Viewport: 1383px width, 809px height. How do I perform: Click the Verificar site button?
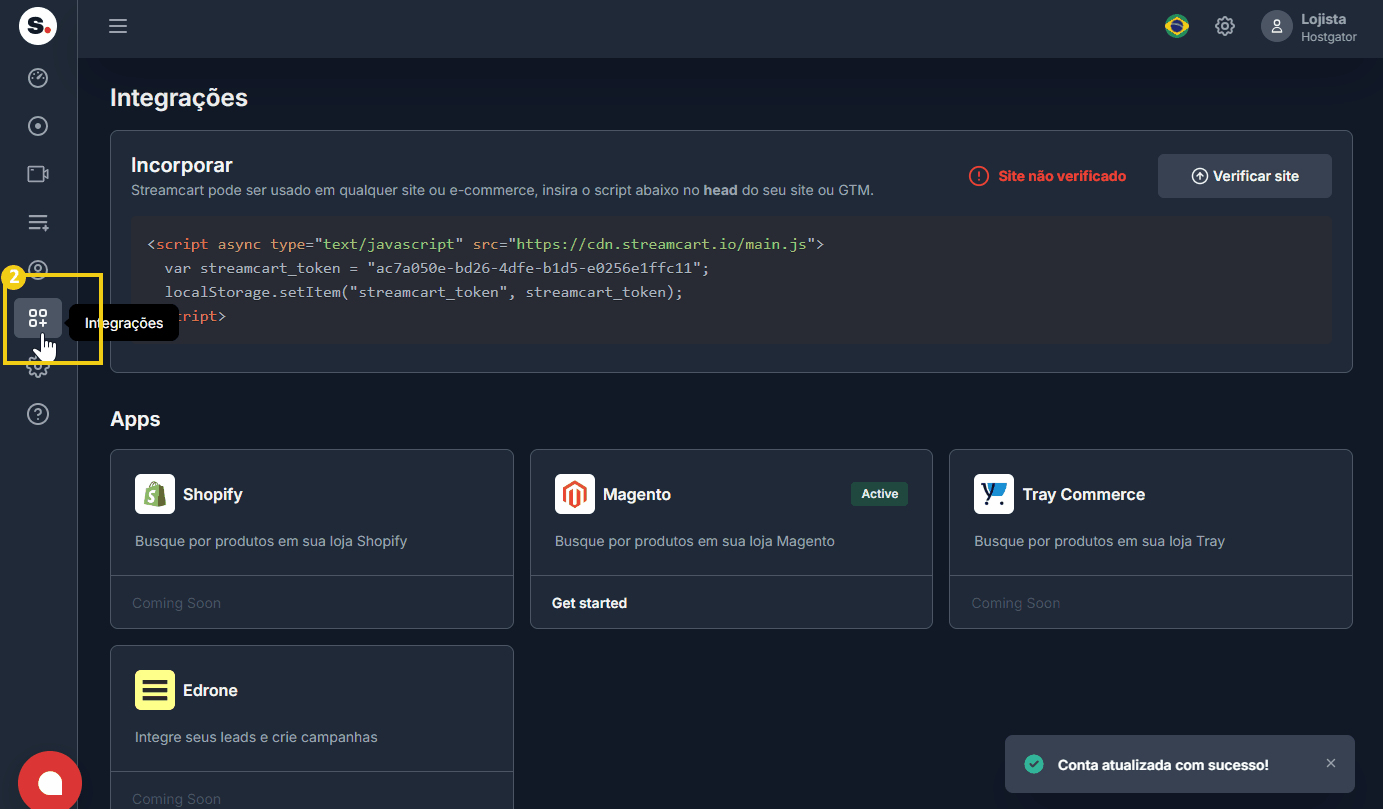(x=1245, y=176)
